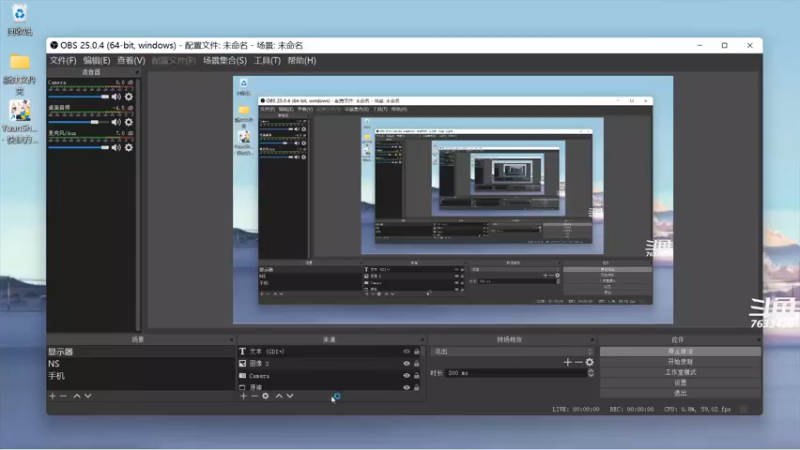This screenshot has height=450, width=800.
Task: Open the 设置 settings button
Action: click(x=680, y=383)
